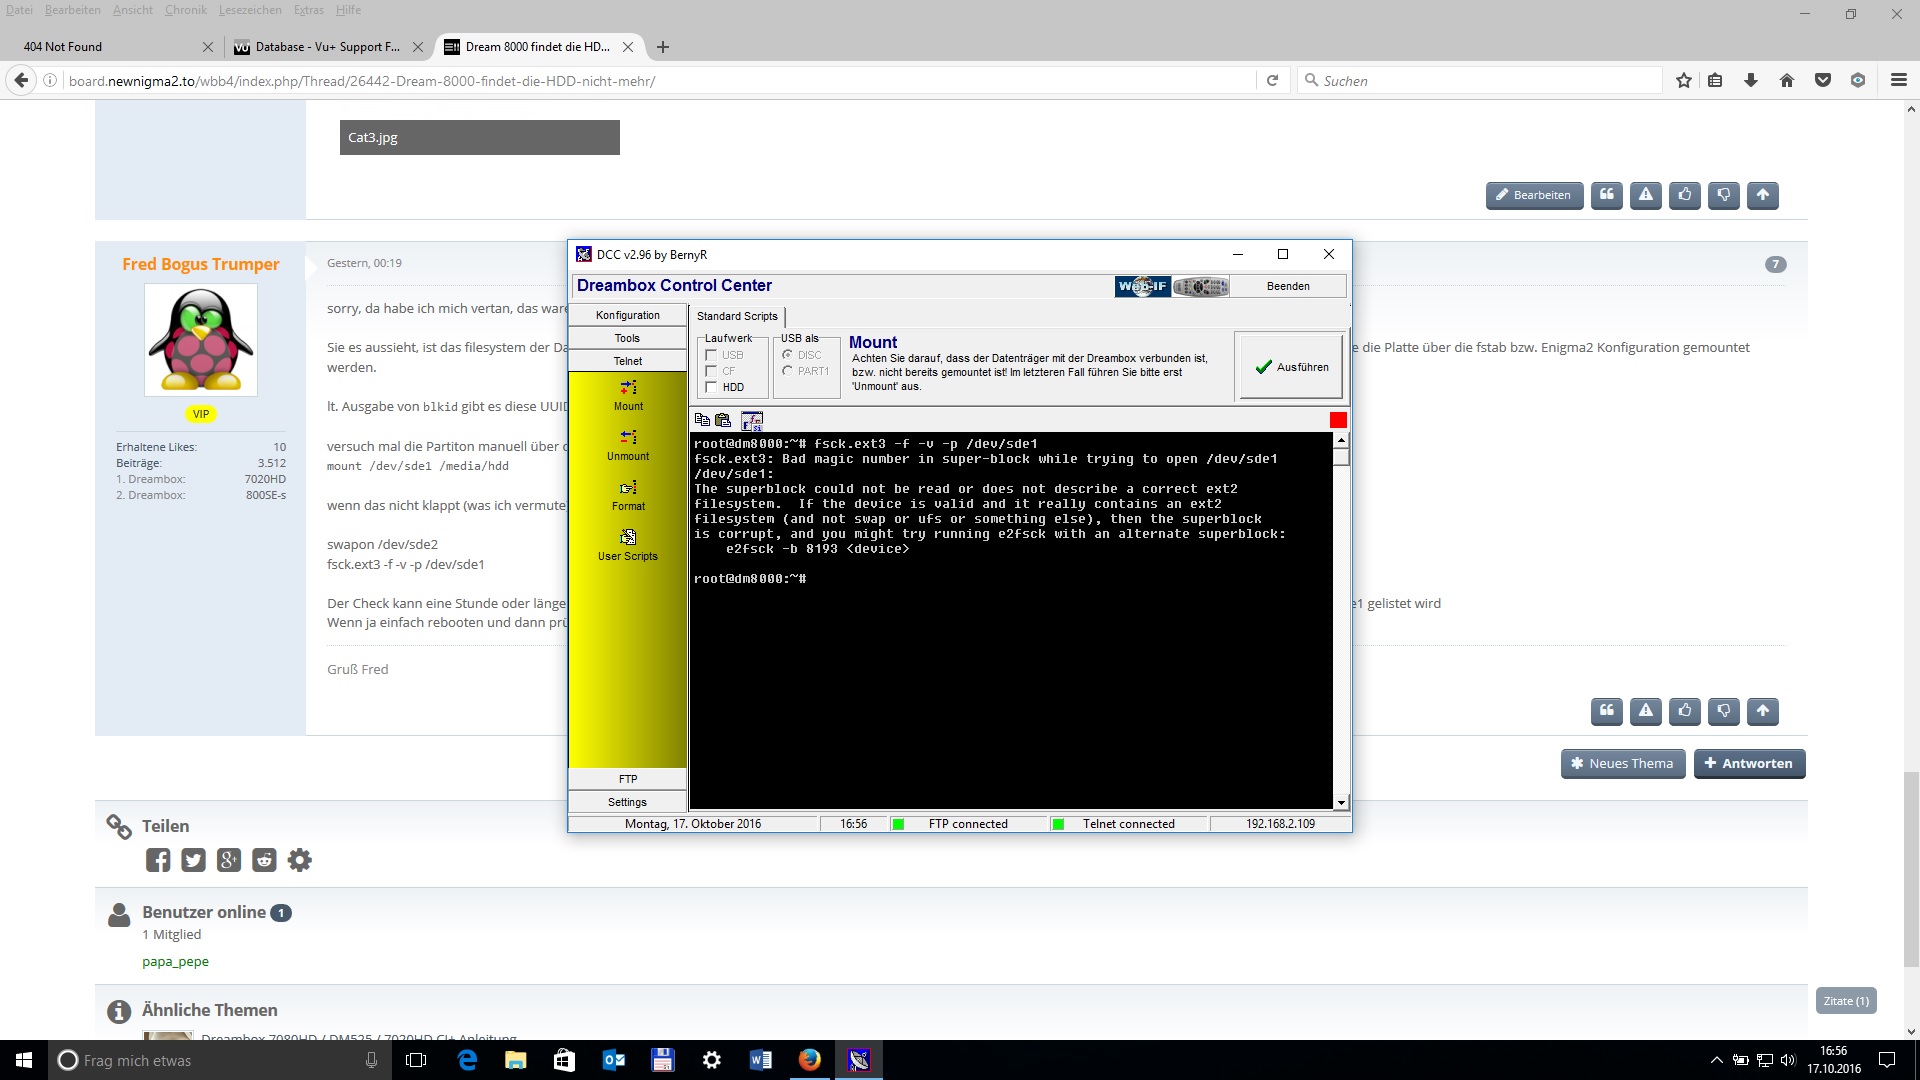Open the Telnet section in DCC
1920x1080 pixels.
628,361
